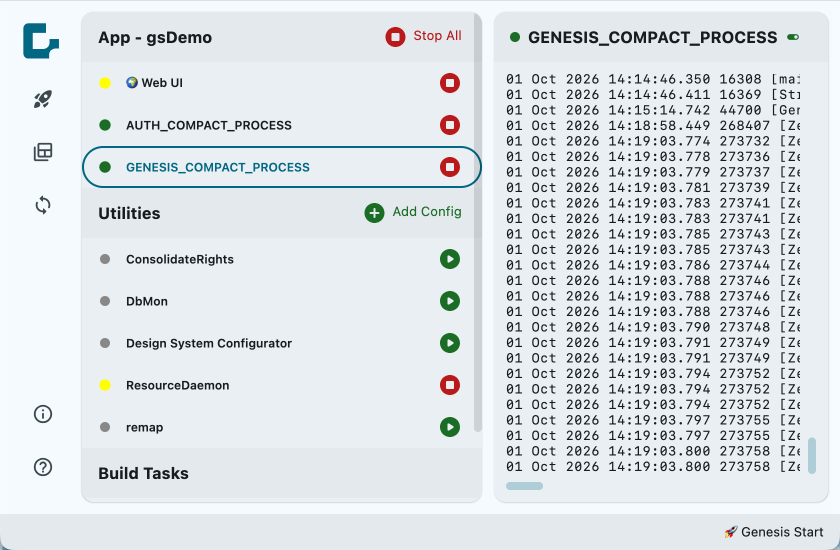Image resolution: width=840 pixels, height=550 pixels.
Task: Click the gray status dot for ConsolidateRights
Action: (105, 259)
